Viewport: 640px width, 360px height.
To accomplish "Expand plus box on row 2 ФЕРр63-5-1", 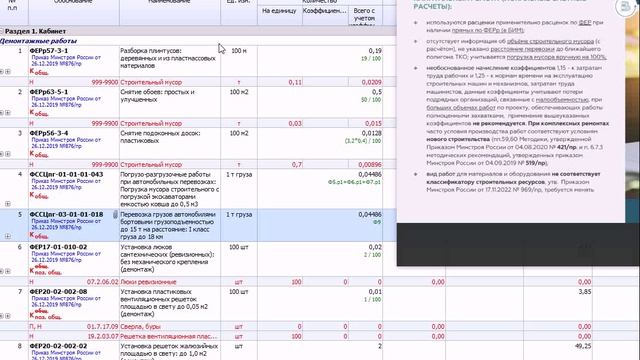I will [8, 113].
